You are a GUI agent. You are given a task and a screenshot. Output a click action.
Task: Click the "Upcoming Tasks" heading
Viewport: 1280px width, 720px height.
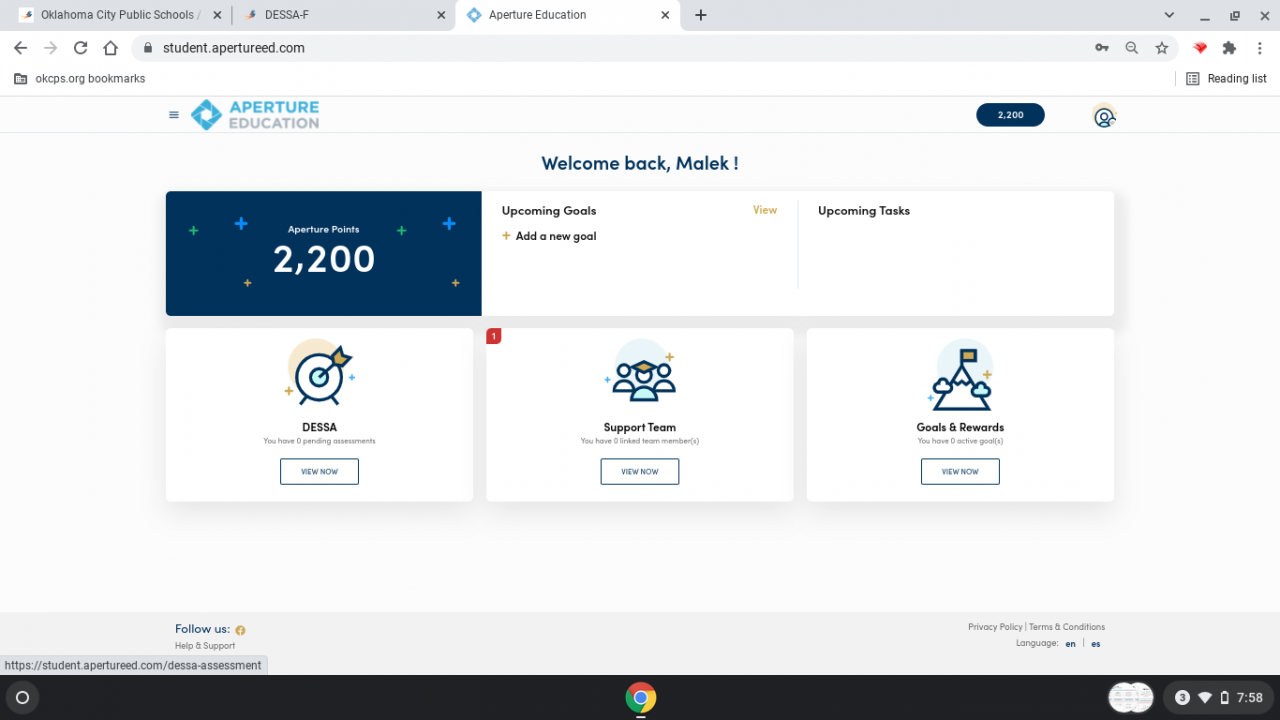click(x=864, y=211)
